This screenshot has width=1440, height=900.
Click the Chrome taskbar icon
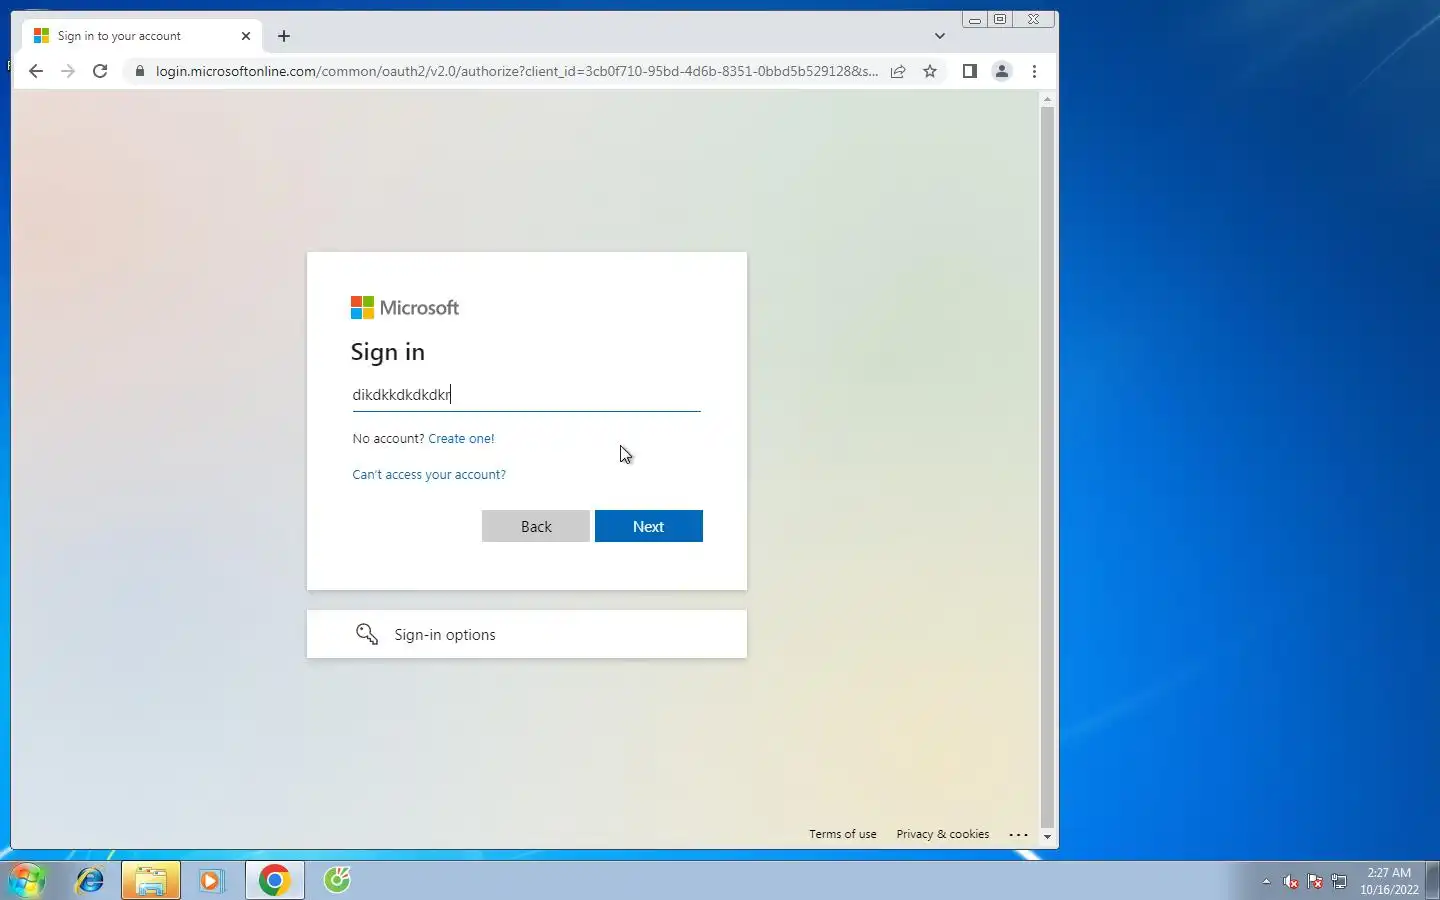(275, 880)
